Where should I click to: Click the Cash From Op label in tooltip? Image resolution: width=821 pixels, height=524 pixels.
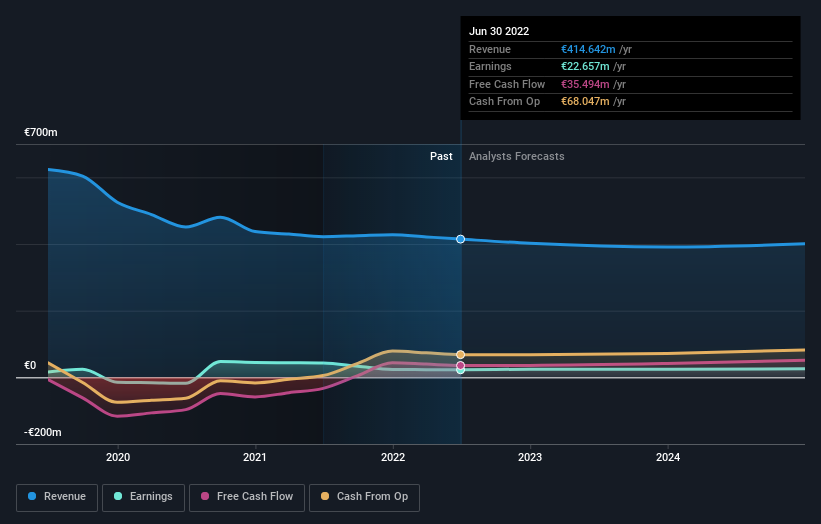tap(504, 102)
